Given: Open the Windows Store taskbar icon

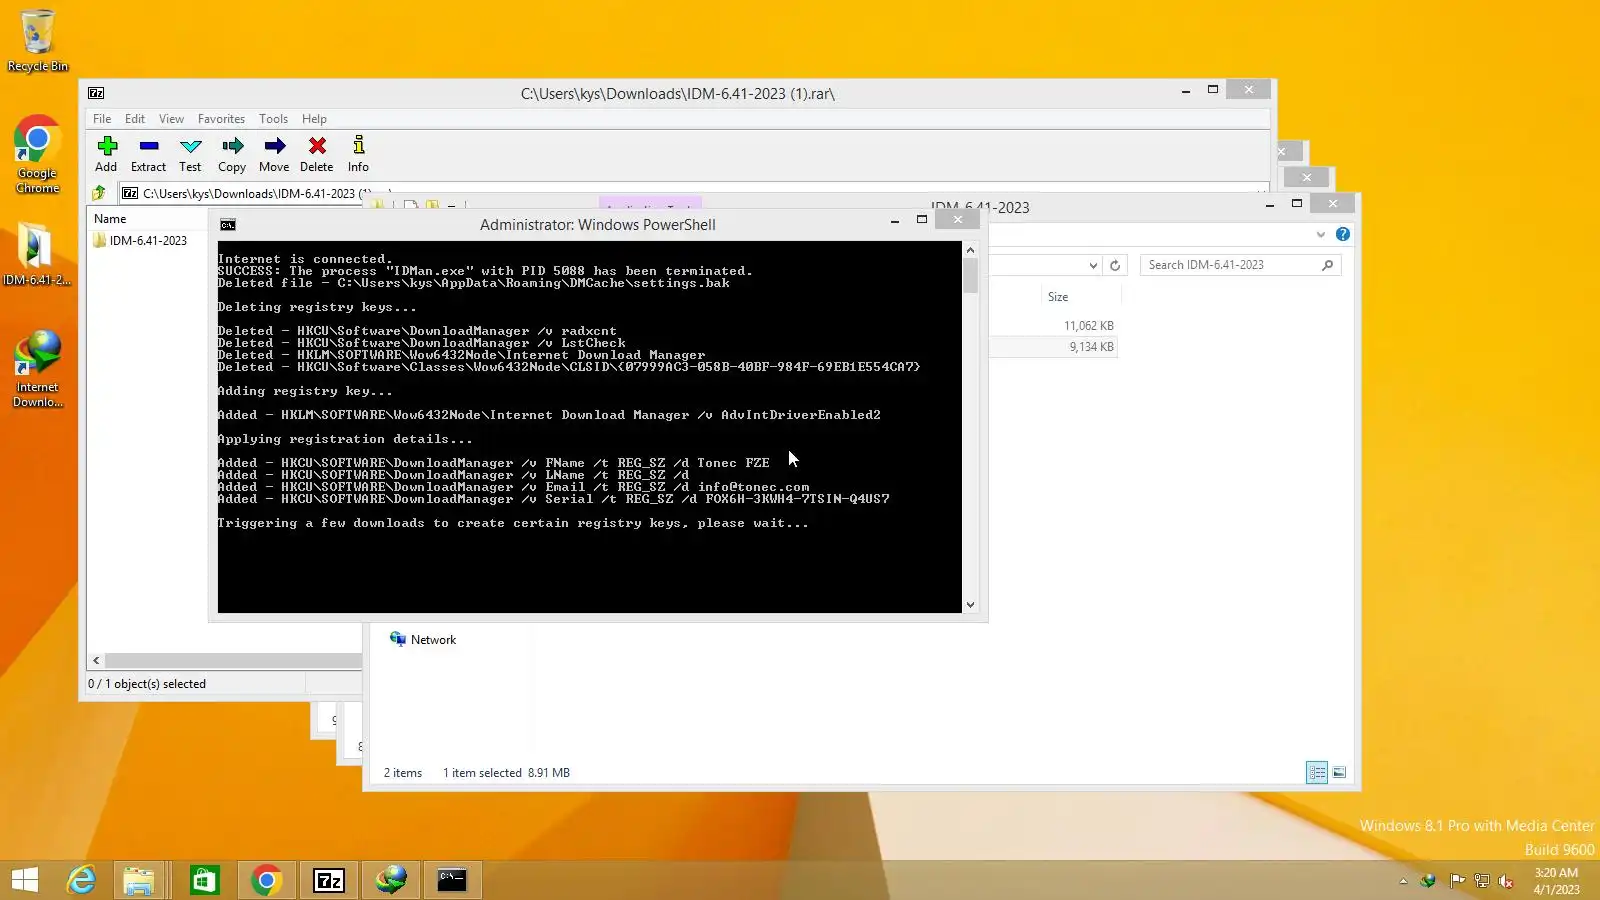Looking at the screenshot, I should pos(204,880).
